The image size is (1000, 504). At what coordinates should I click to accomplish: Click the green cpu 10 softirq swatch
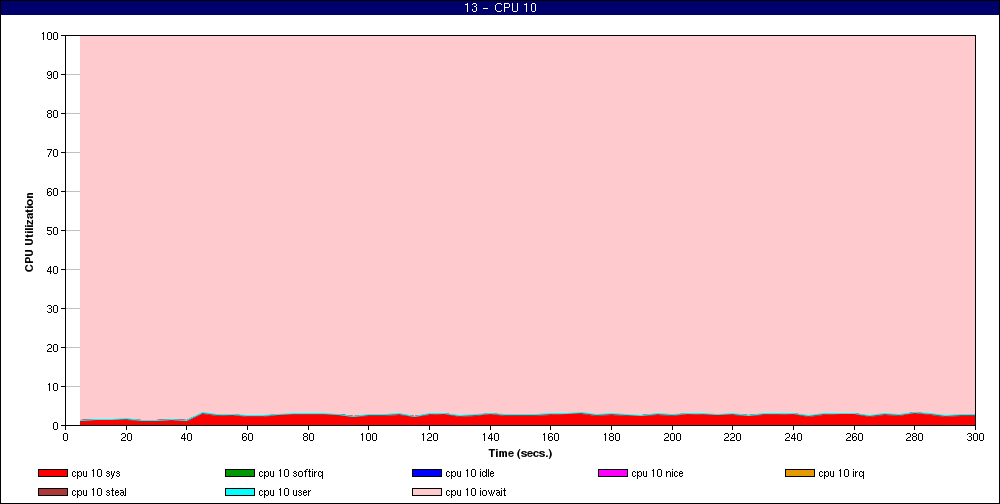[x=239, y=473]
